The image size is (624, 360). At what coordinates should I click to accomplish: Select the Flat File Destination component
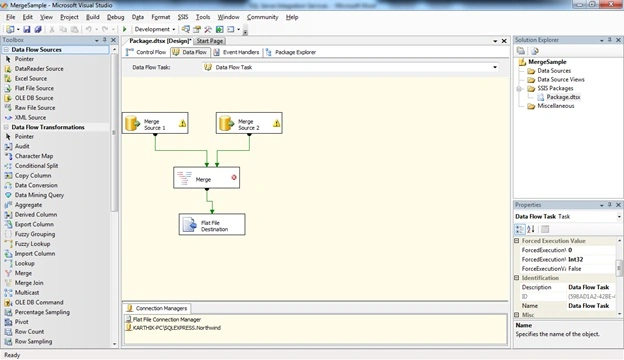[x=212, y=225]
